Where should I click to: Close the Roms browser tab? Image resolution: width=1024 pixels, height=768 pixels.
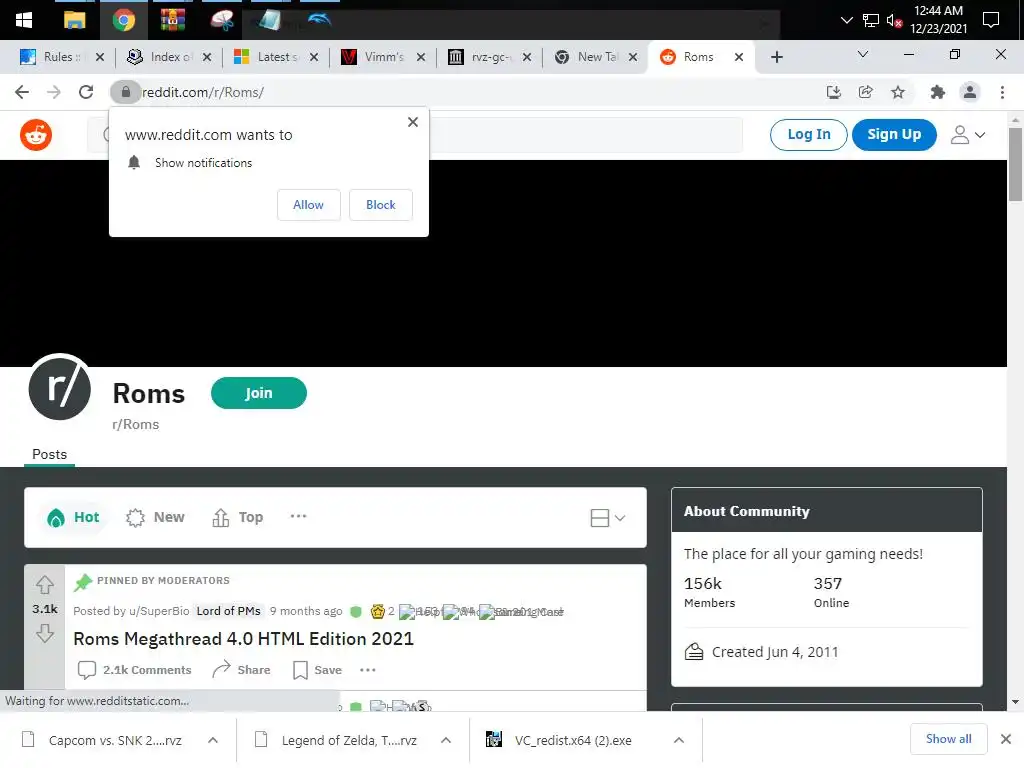[x=739, y=57]
